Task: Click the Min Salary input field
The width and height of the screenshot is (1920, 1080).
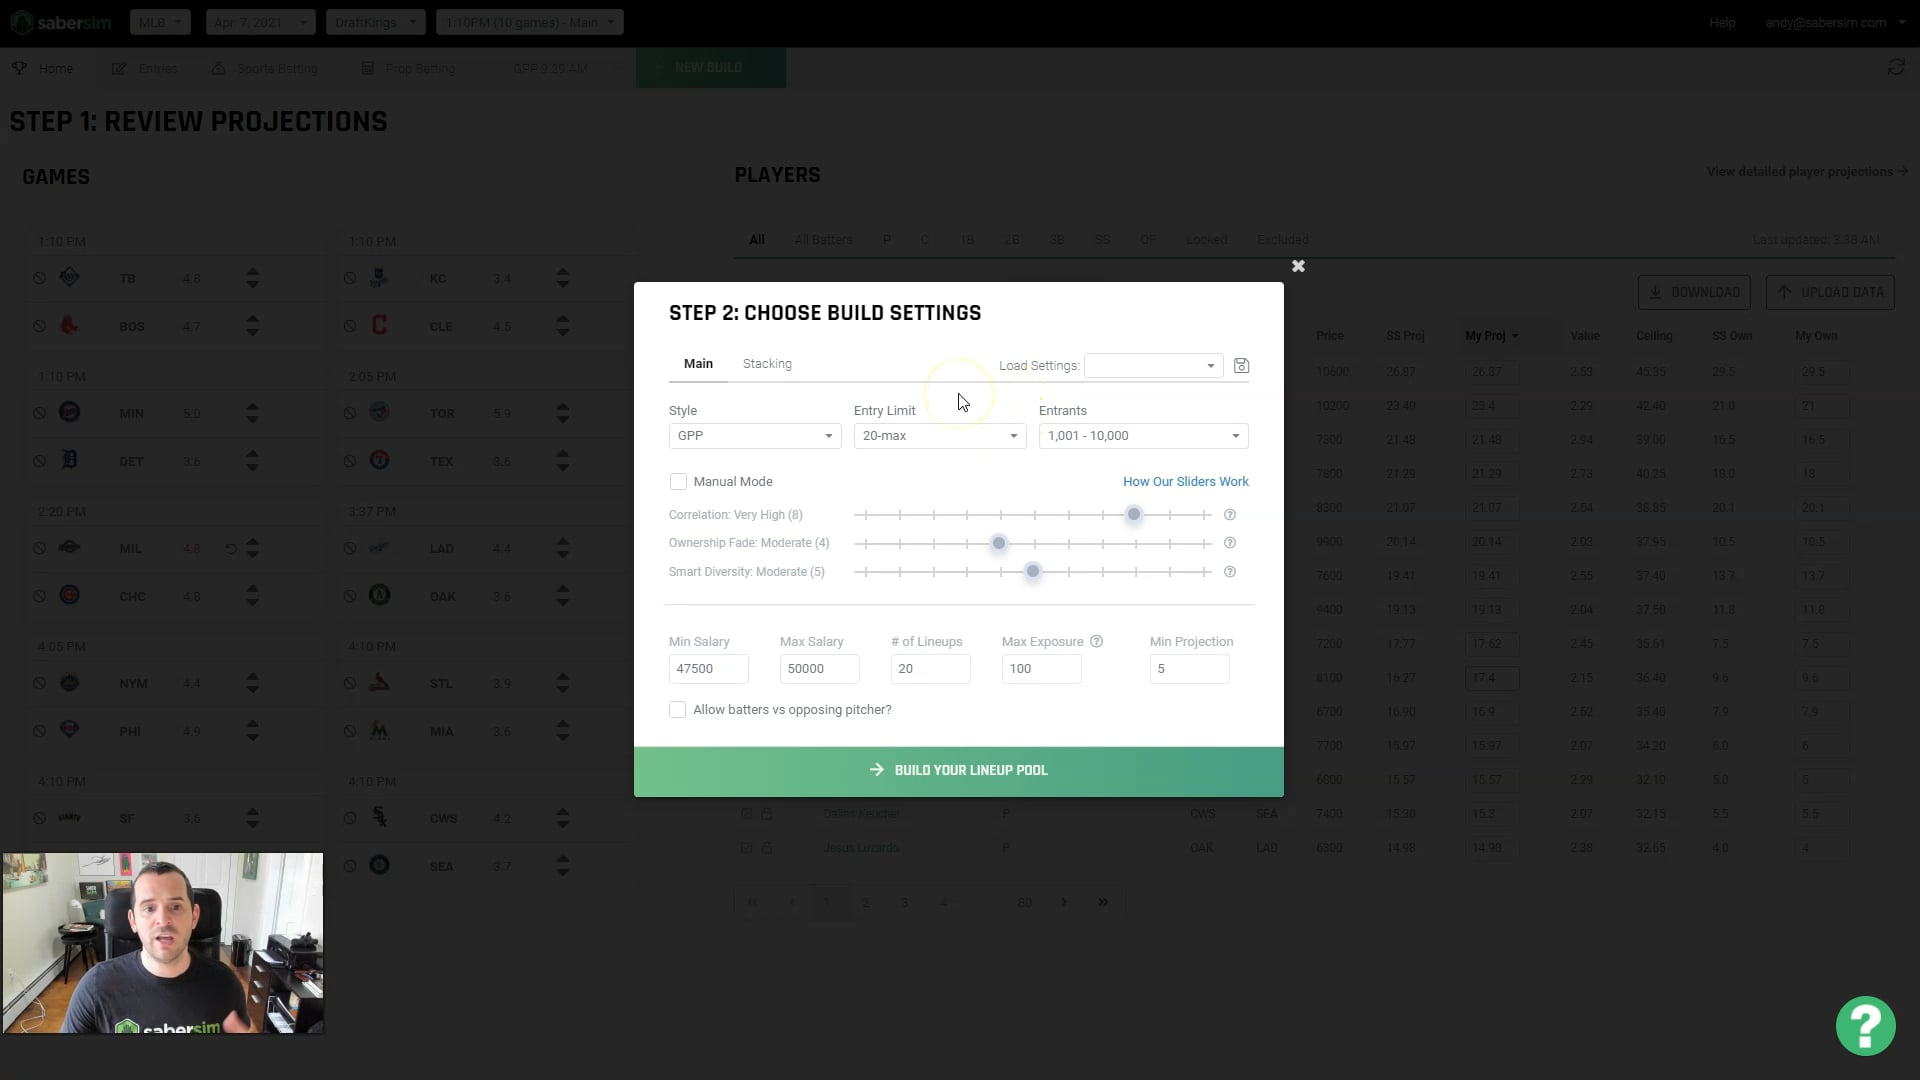Action: point(708,669)
